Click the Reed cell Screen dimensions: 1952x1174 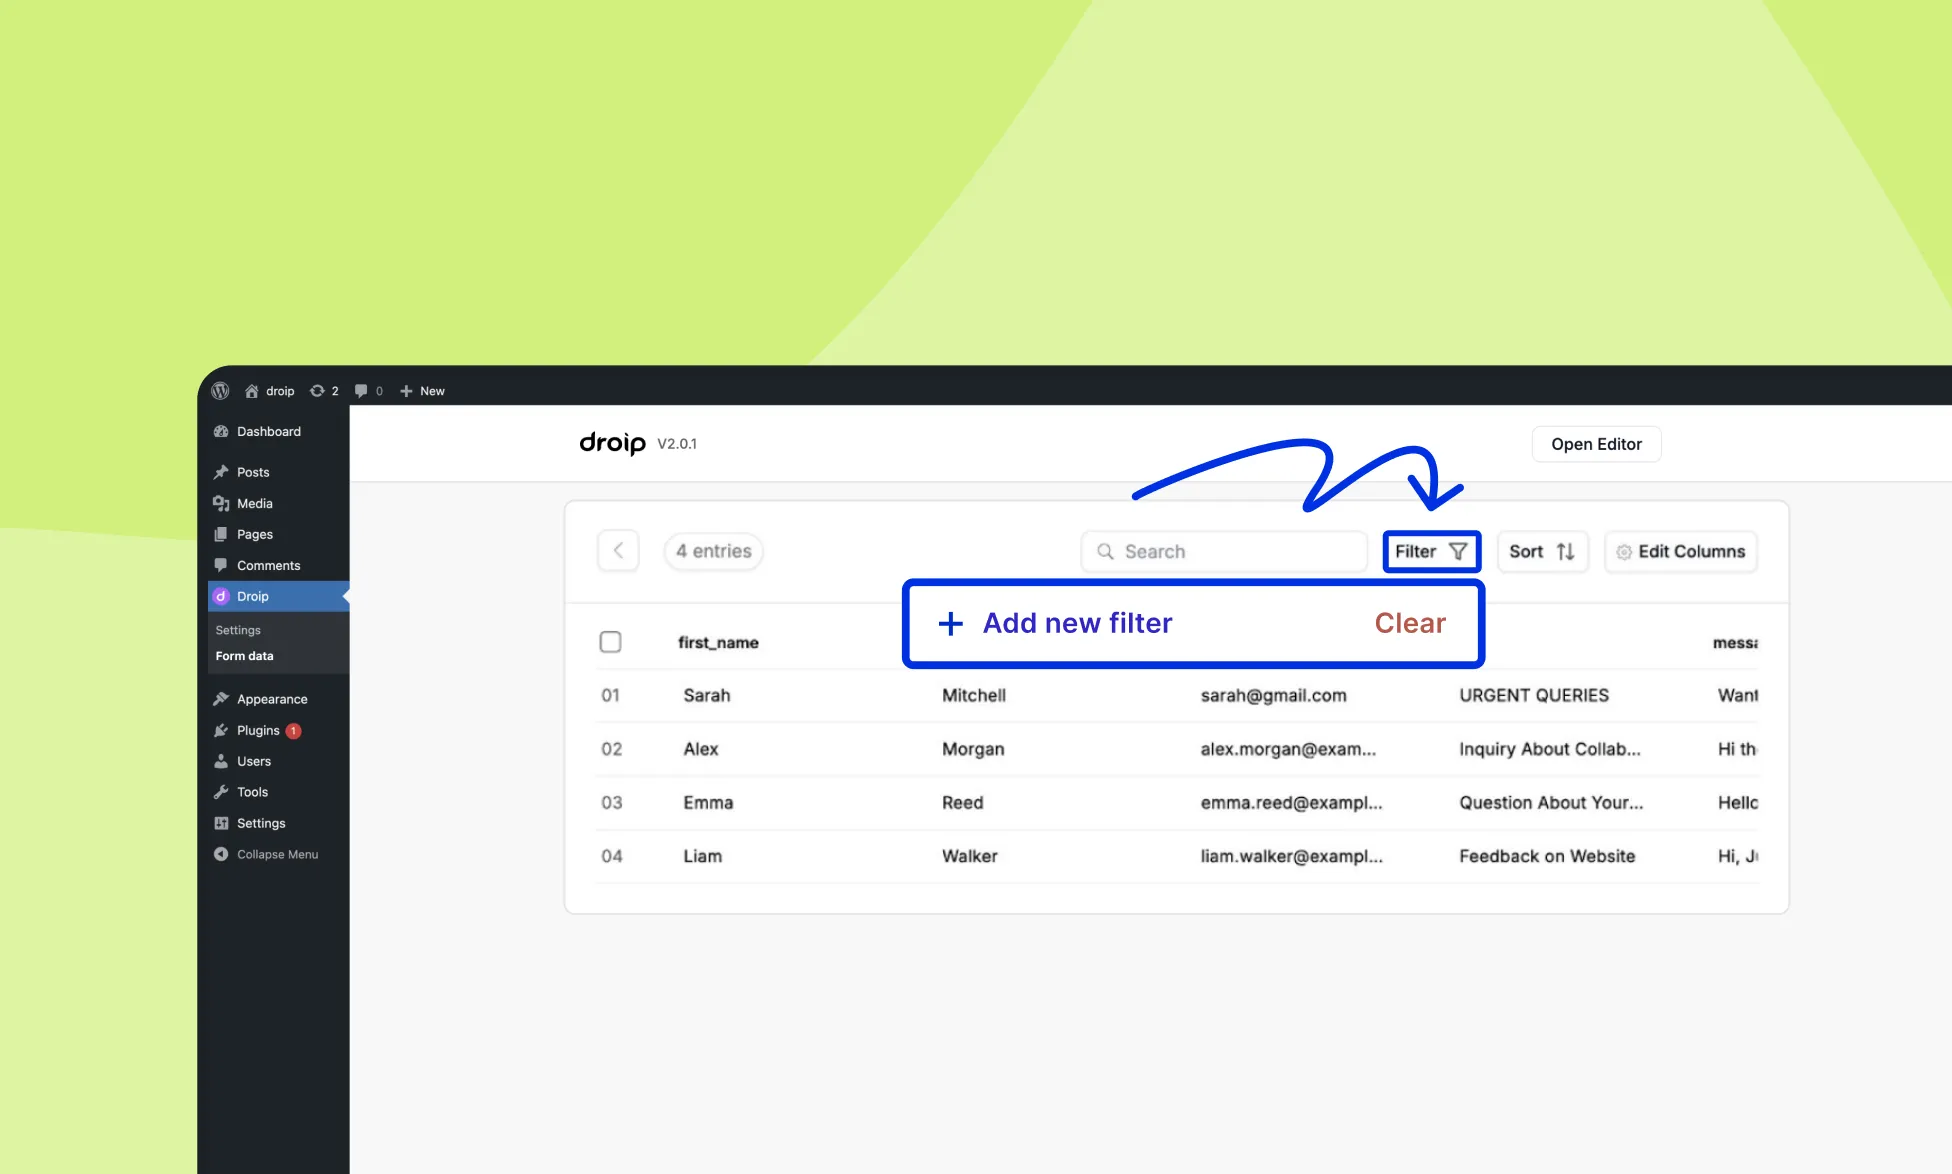click(x=962, y=803)
